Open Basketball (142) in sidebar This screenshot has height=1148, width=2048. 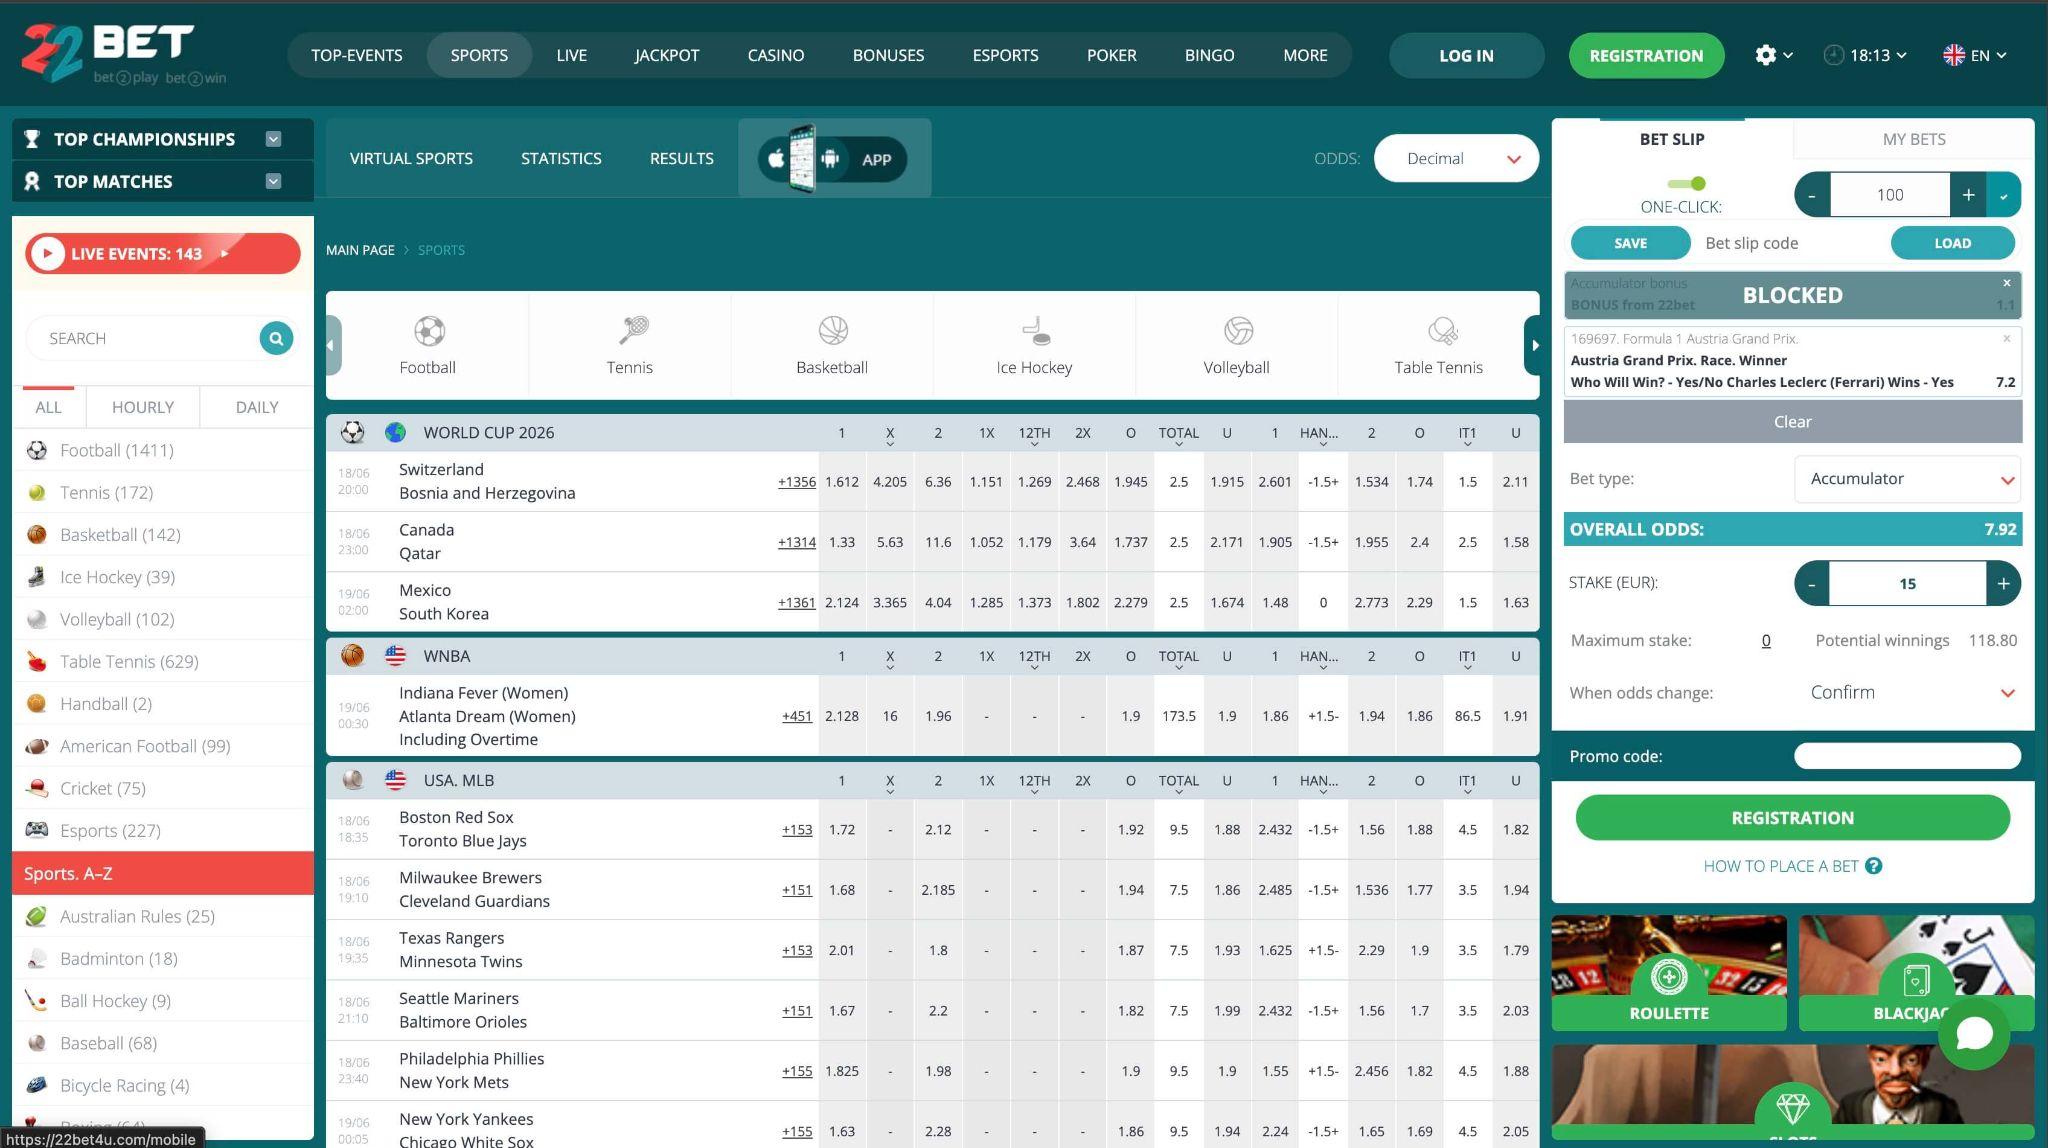163,534
